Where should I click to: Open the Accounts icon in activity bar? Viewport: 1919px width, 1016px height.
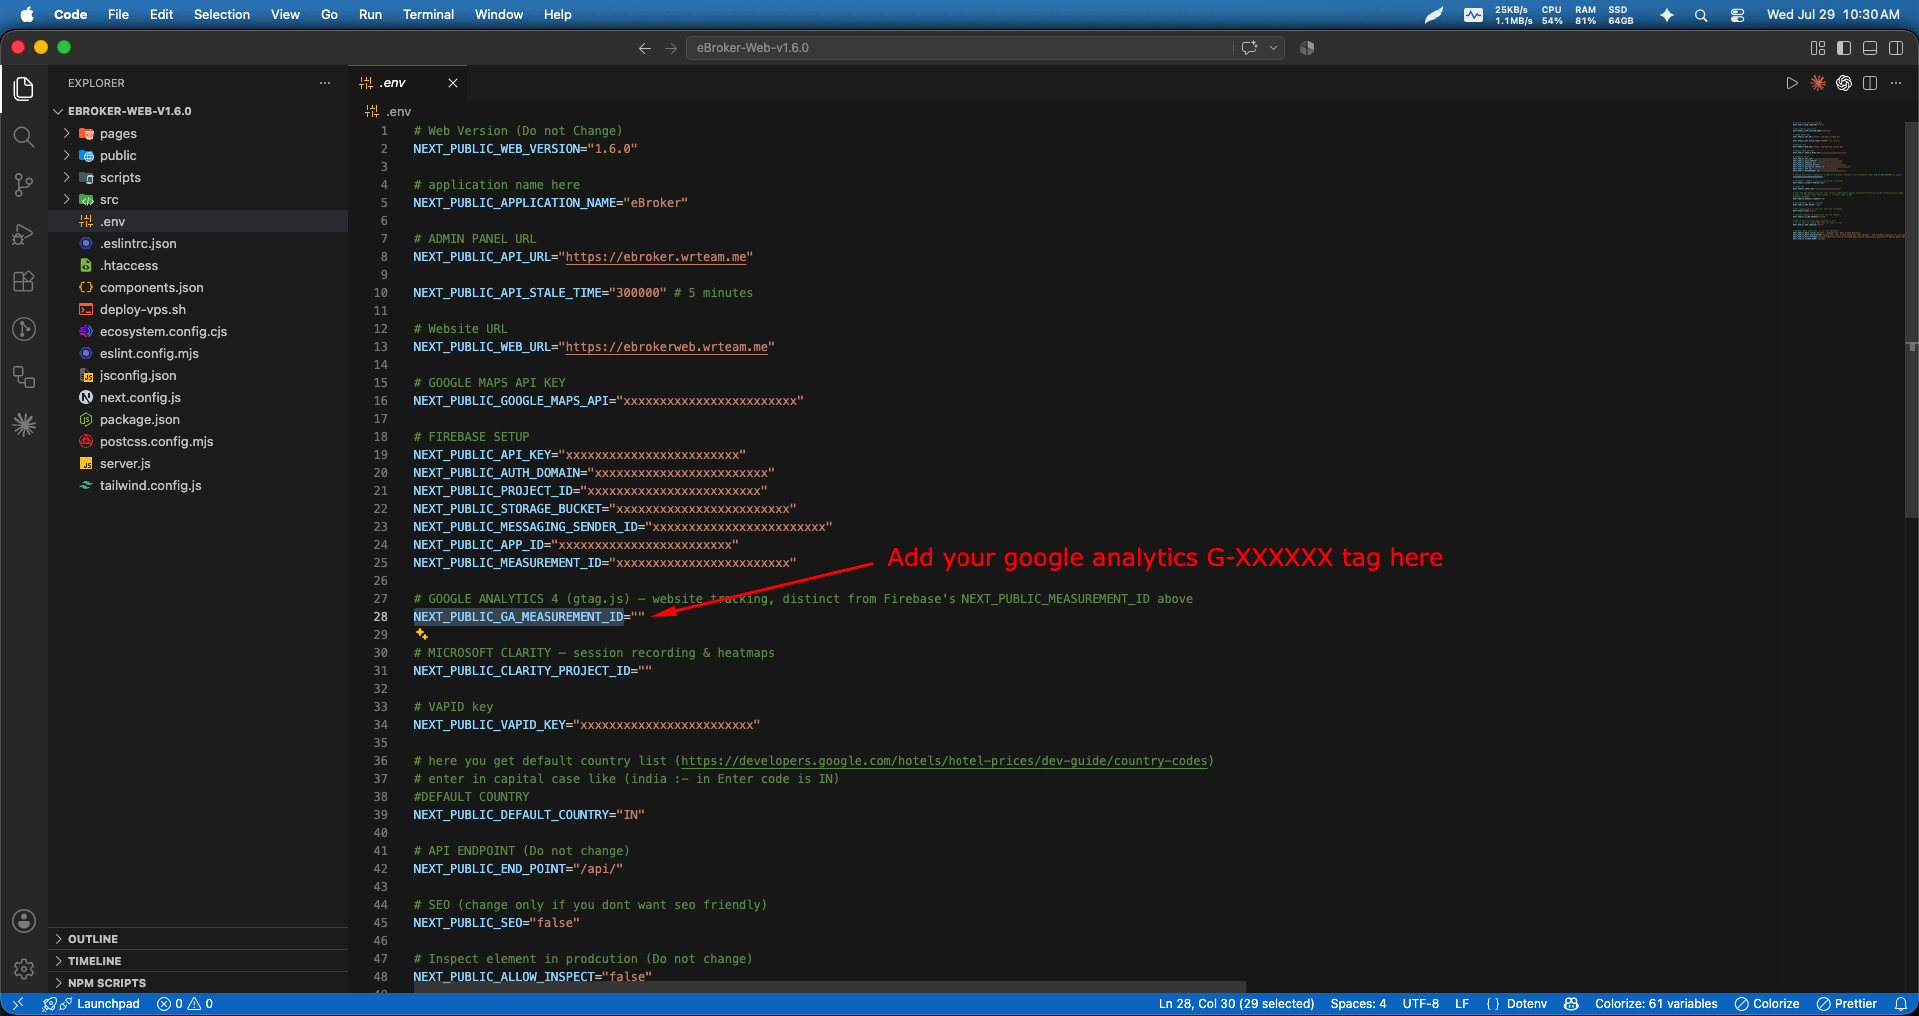(24, 921)
